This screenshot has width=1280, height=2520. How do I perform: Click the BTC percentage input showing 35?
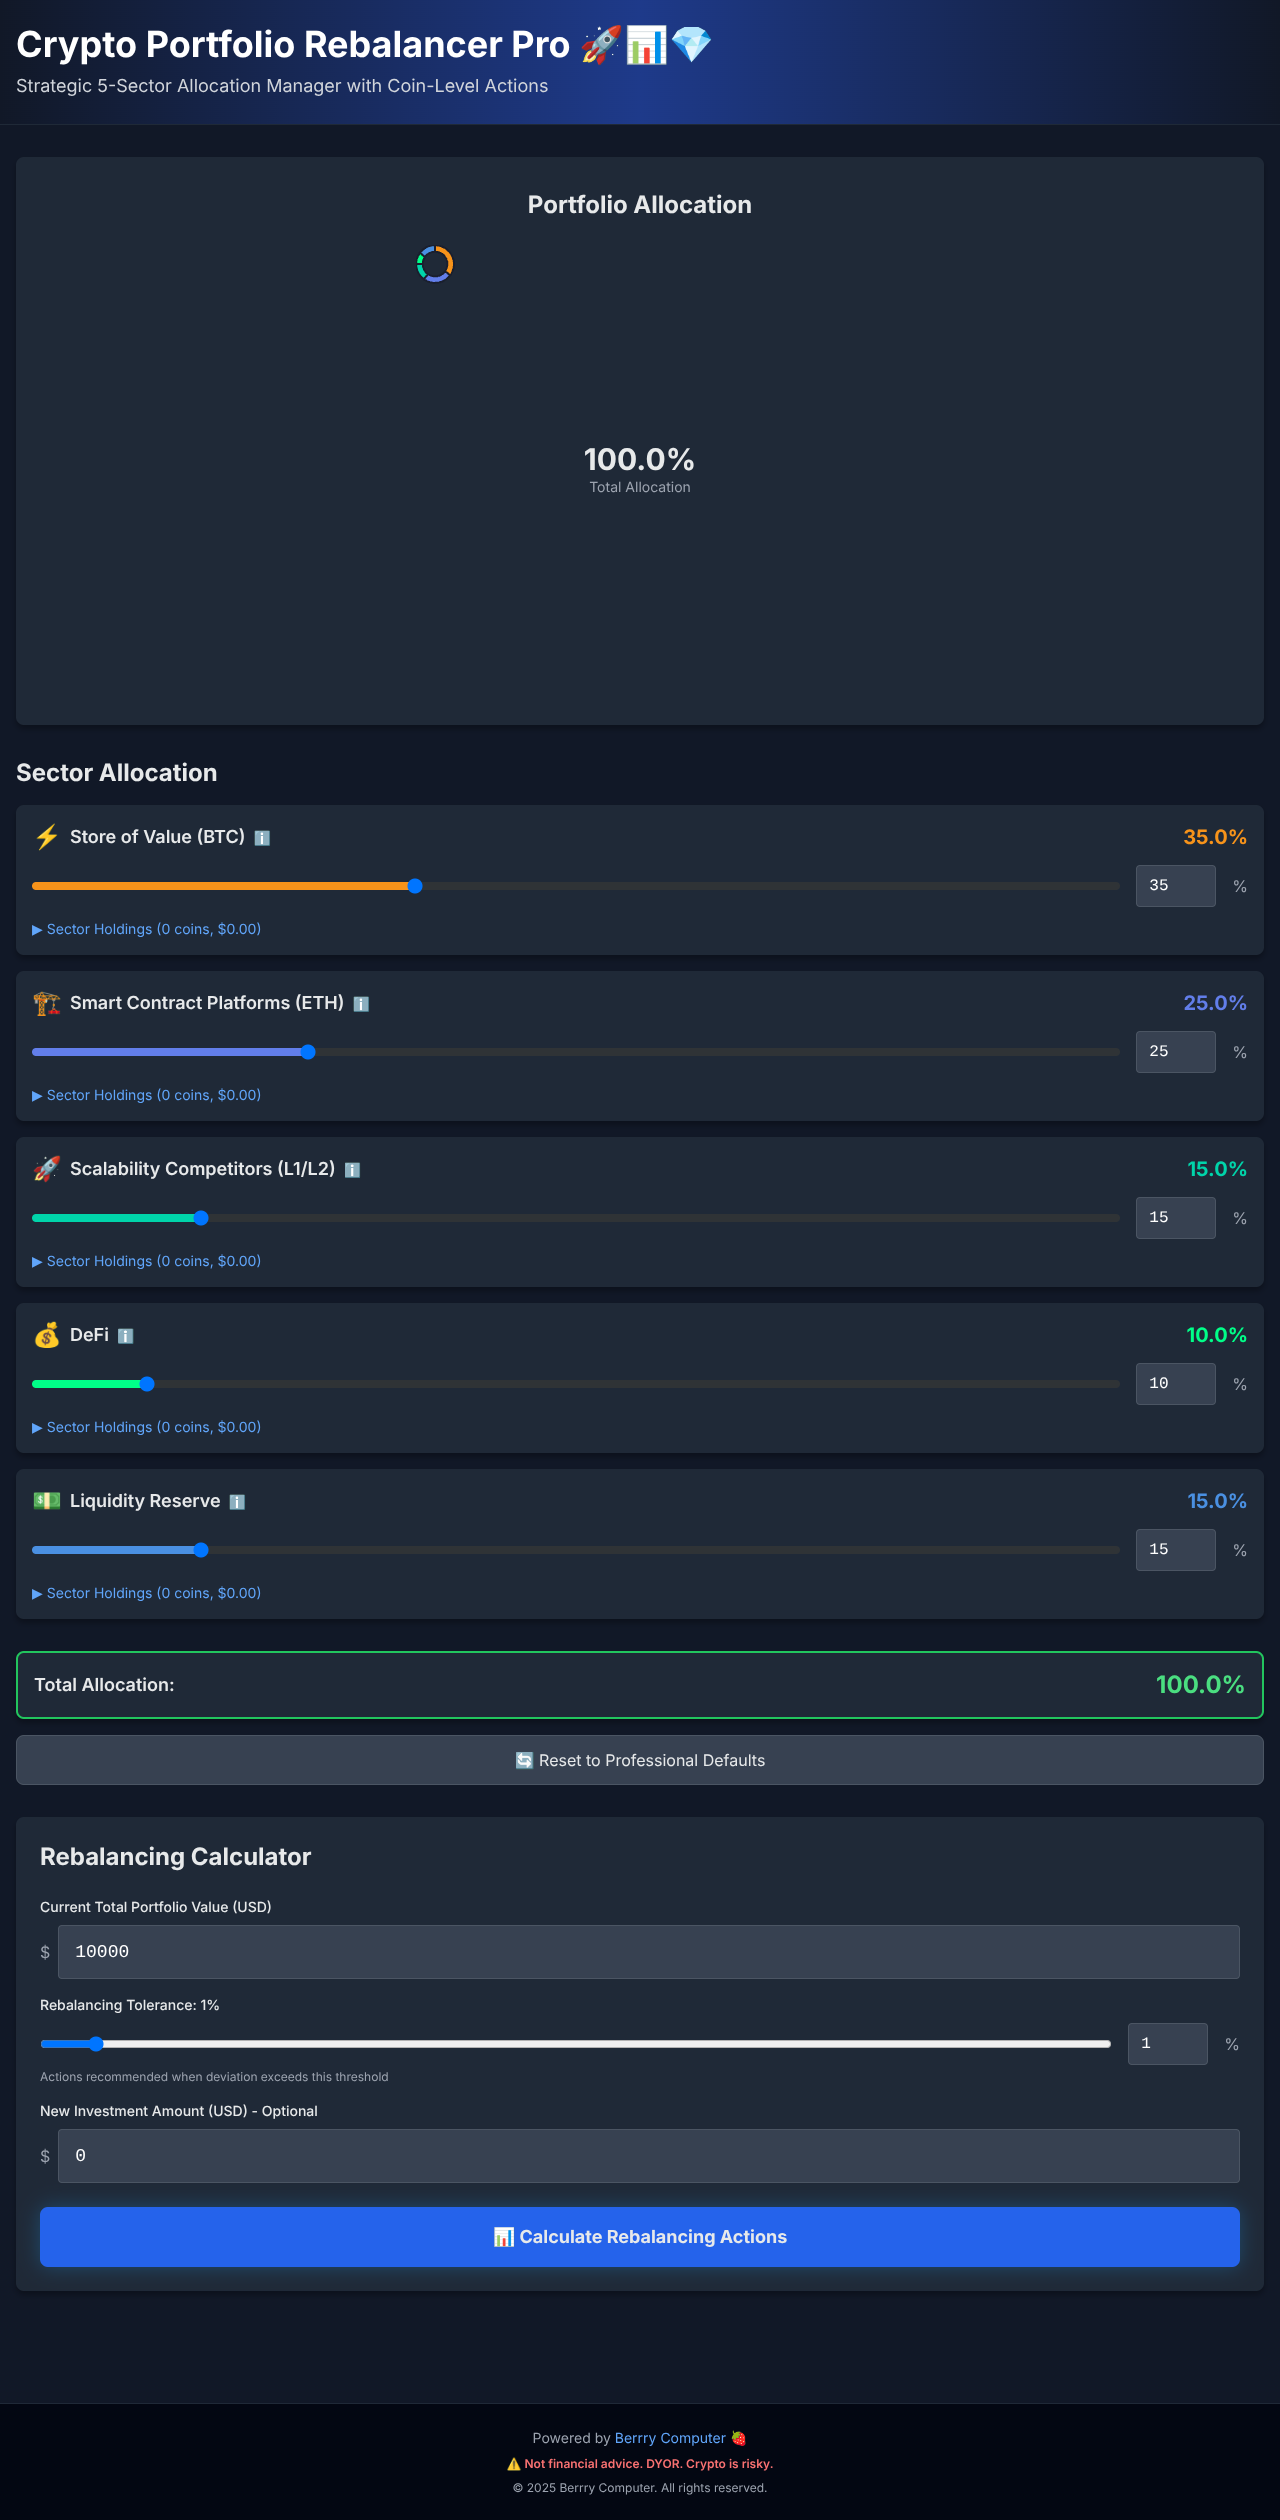(x=1175, y=886)
